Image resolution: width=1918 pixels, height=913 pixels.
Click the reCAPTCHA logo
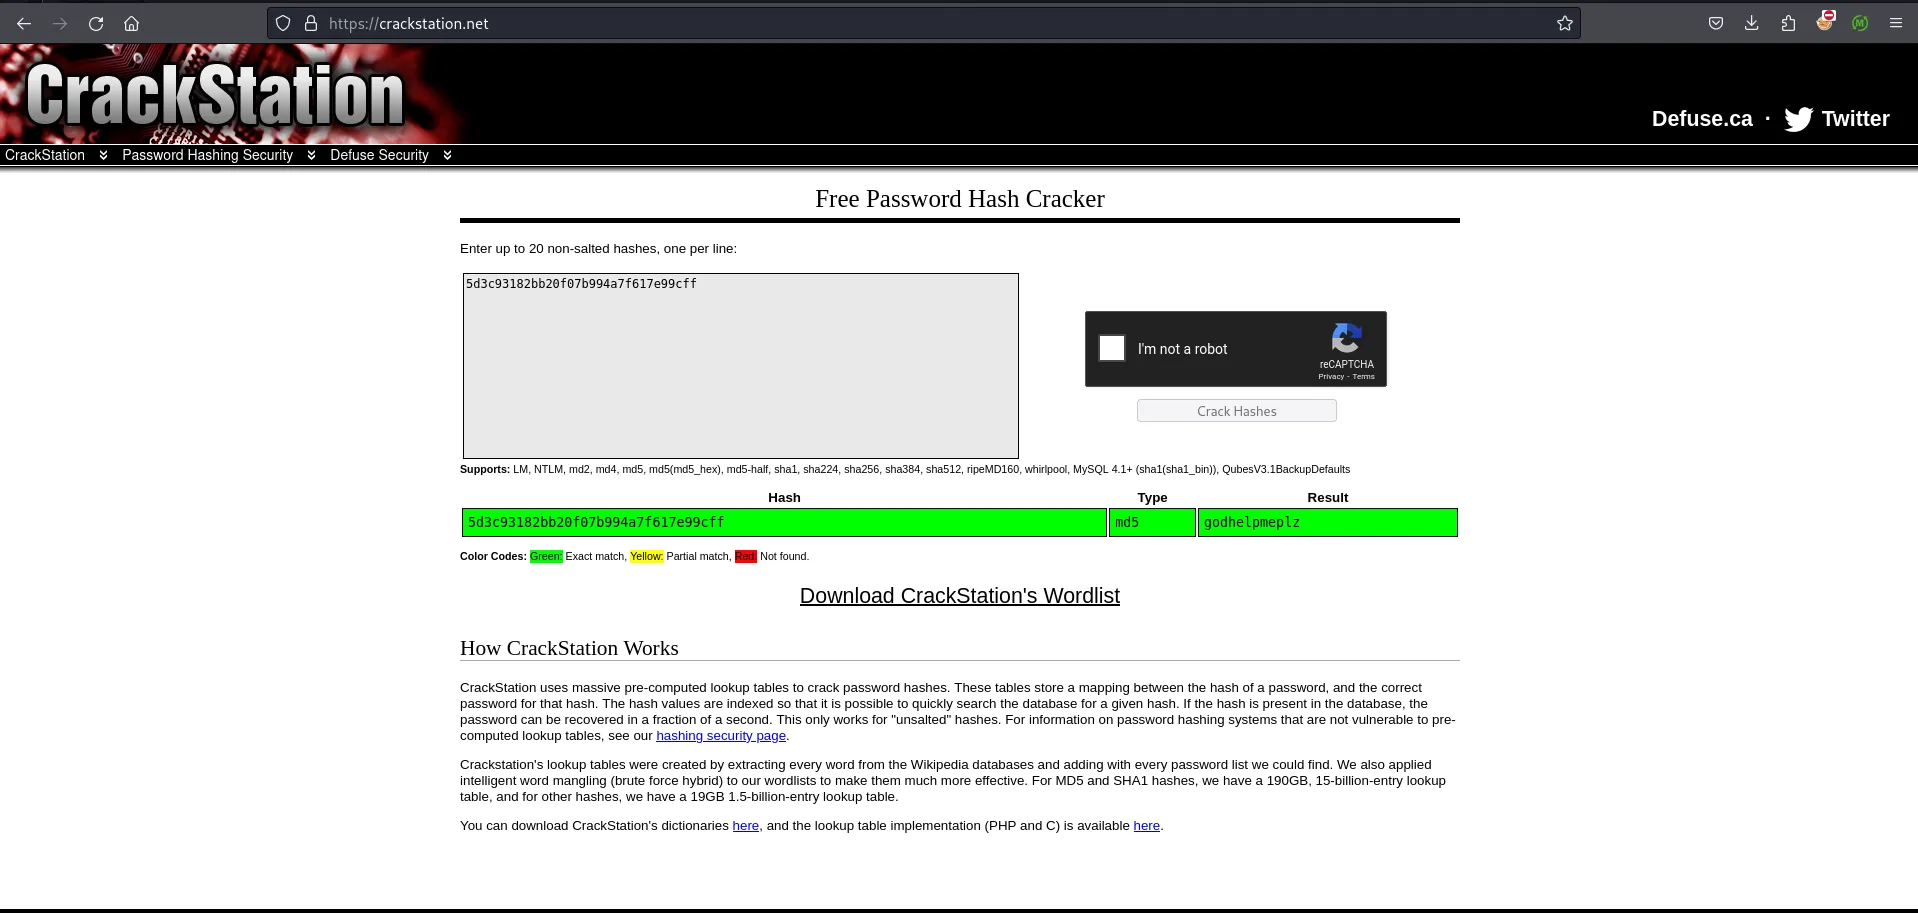1346,338
